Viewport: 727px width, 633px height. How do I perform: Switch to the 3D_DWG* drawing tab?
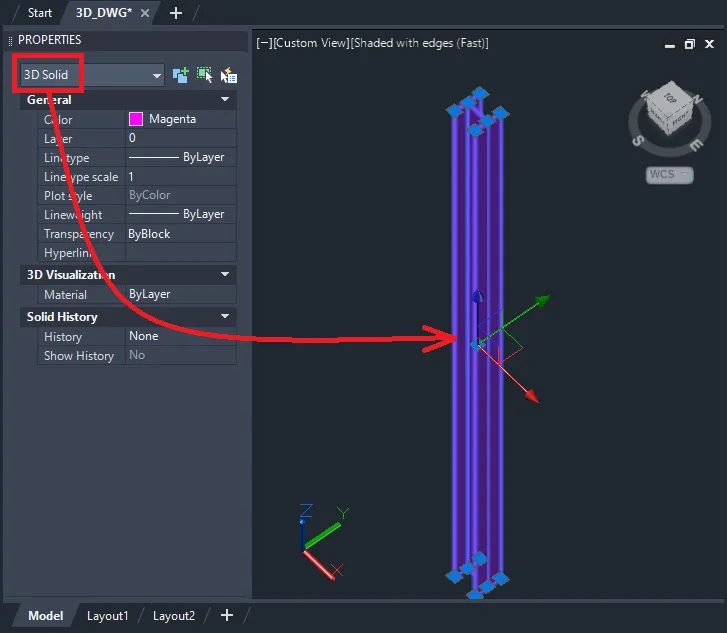coord(104,13)
